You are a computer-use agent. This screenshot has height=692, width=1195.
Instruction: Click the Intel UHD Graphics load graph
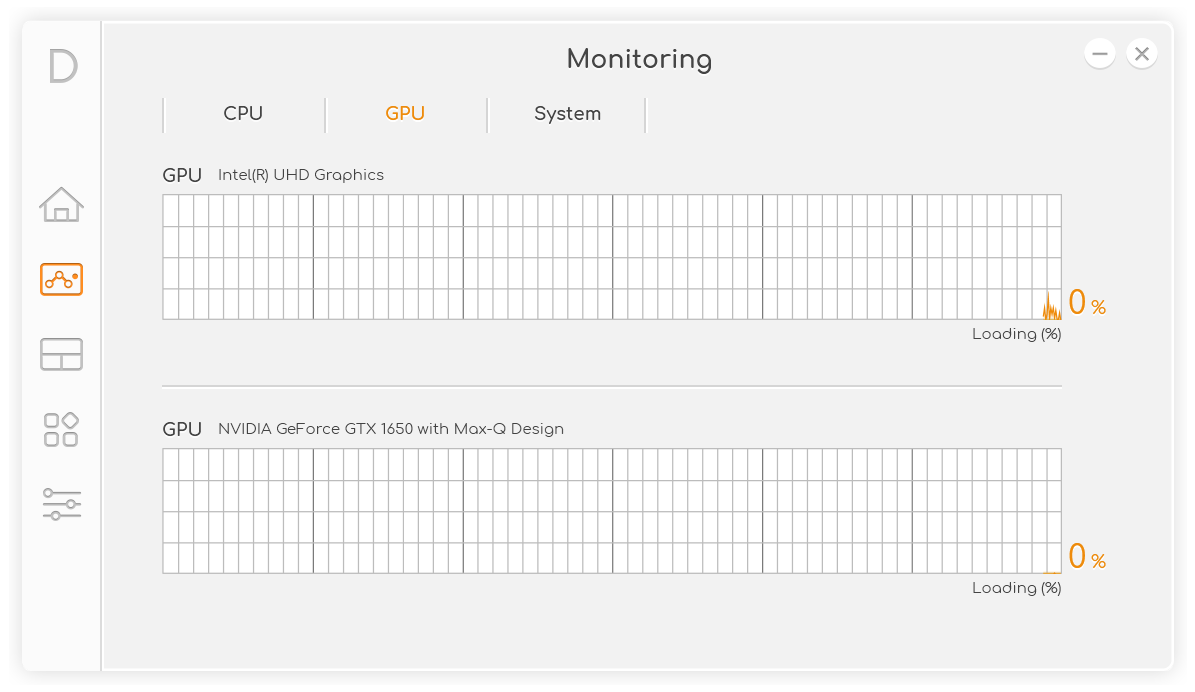point(611,257)
